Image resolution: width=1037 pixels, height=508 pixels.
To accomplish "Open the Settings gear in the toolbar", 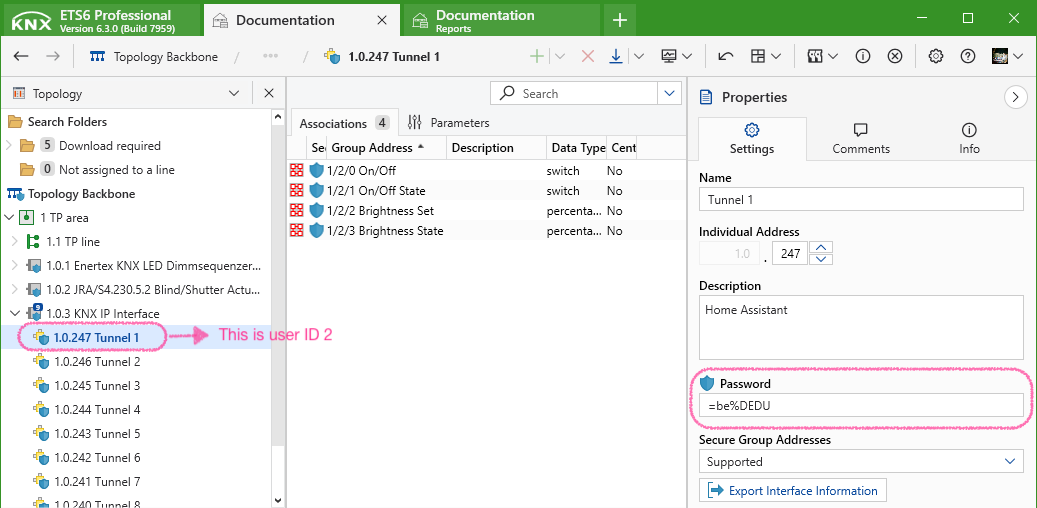I will point(936,56).
